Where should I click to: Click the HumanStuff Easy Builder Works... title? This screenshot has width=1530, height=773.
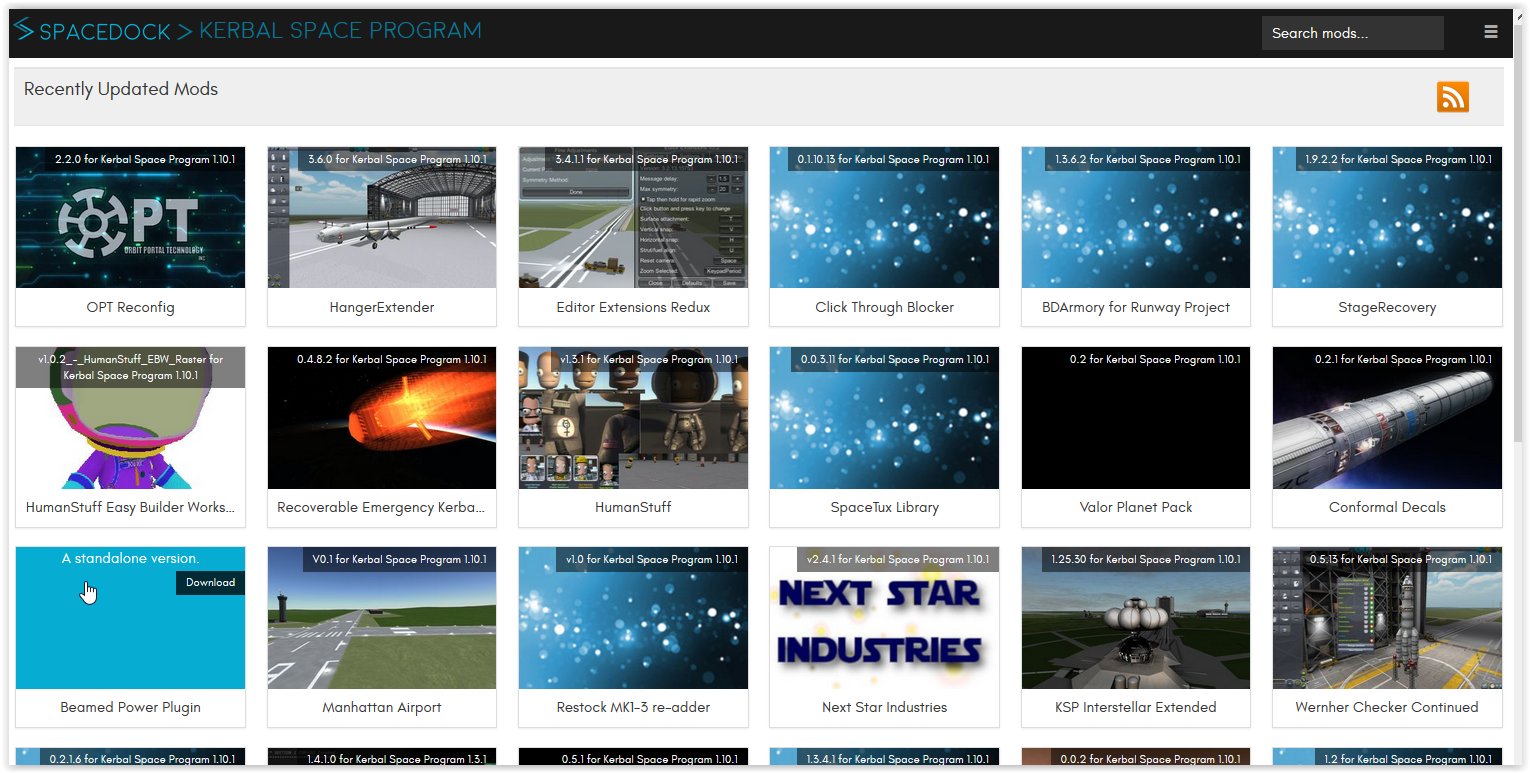click(x=130, y=507)
